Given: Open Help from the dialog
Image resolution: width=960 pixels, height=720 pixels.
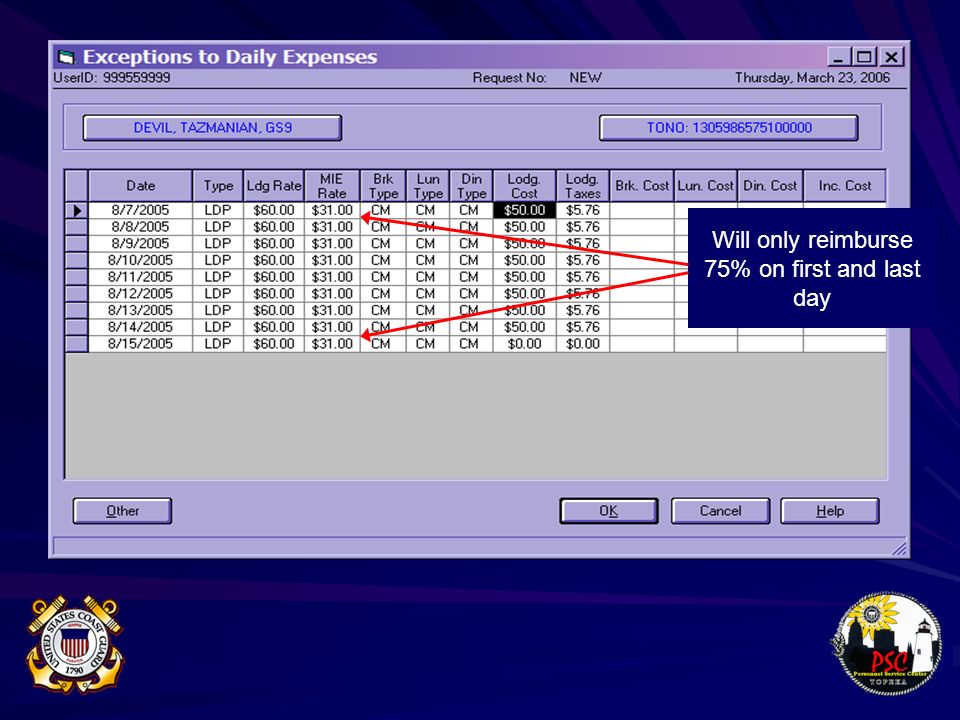Looking at the screenshot, I should click(x=830, y=511).
